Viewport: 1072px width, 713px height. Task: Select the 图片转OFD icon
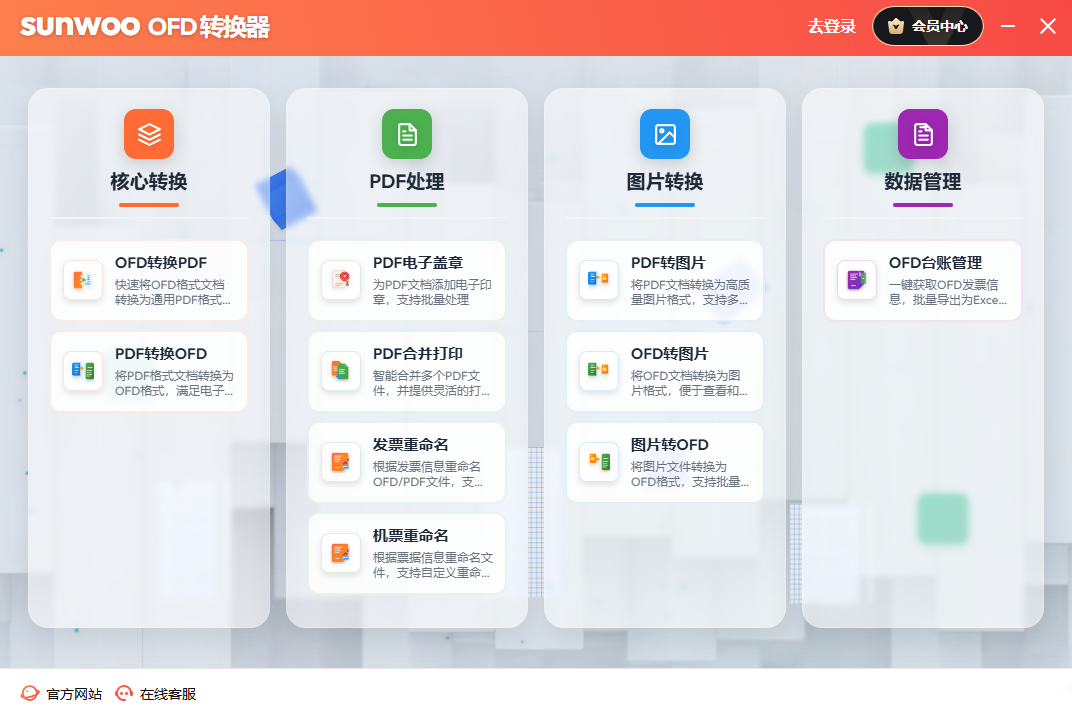click(x=599, y=462)
